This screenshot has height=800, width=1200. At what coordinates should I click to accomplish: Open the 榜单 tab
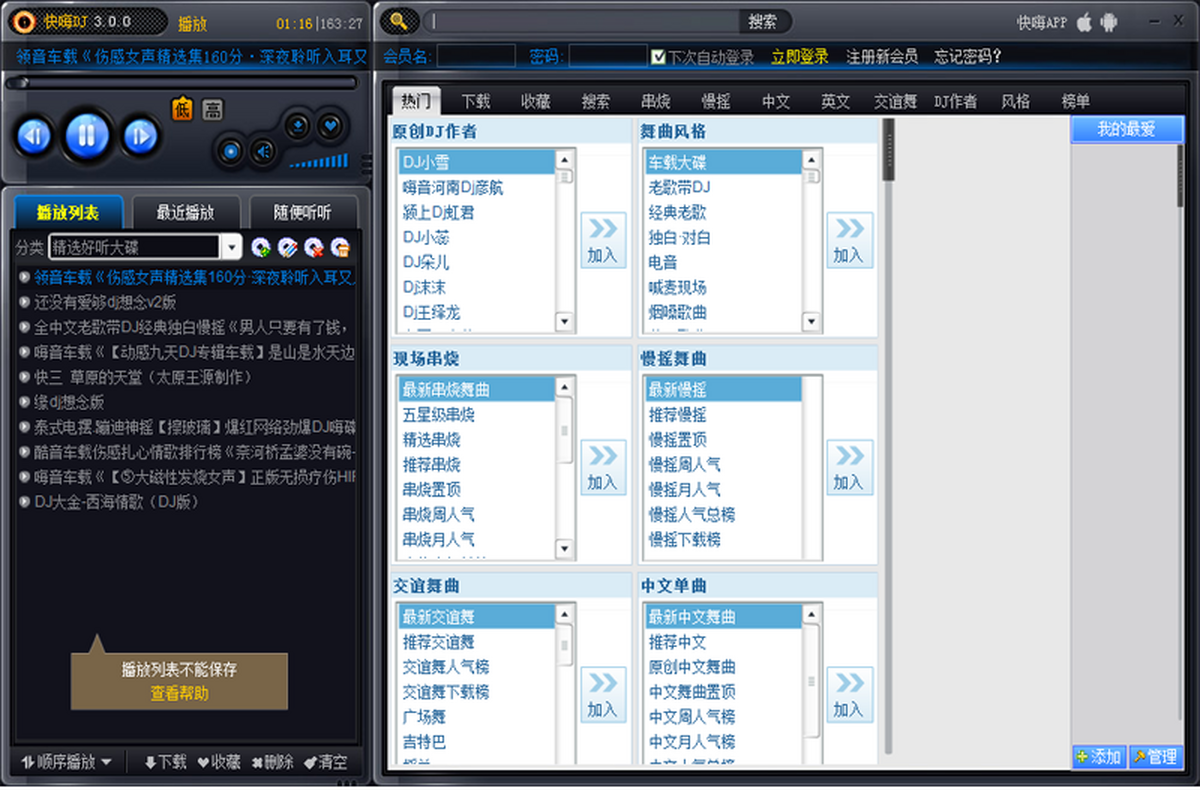pos(1076,101)
